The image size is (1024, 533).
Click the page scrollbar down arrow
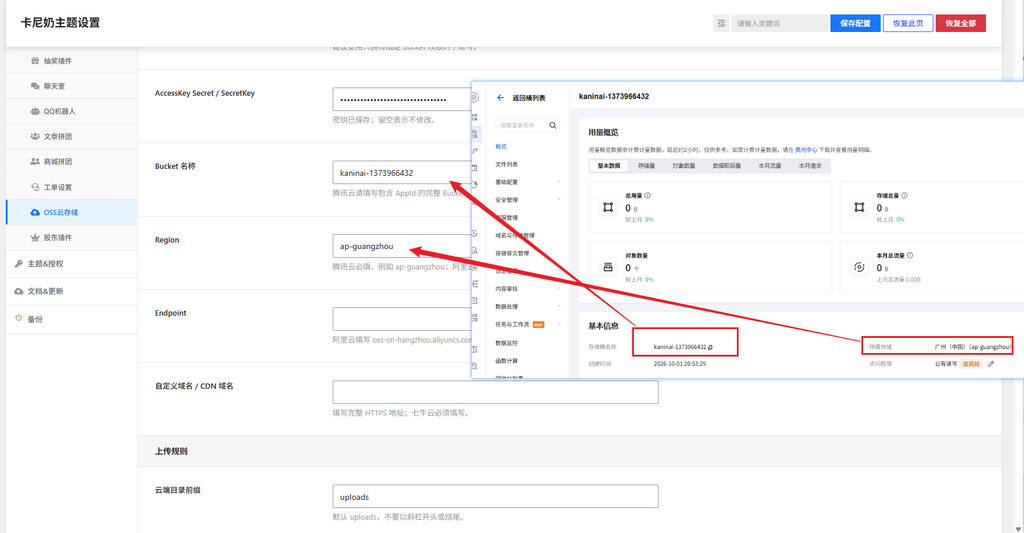point(1018,528)
